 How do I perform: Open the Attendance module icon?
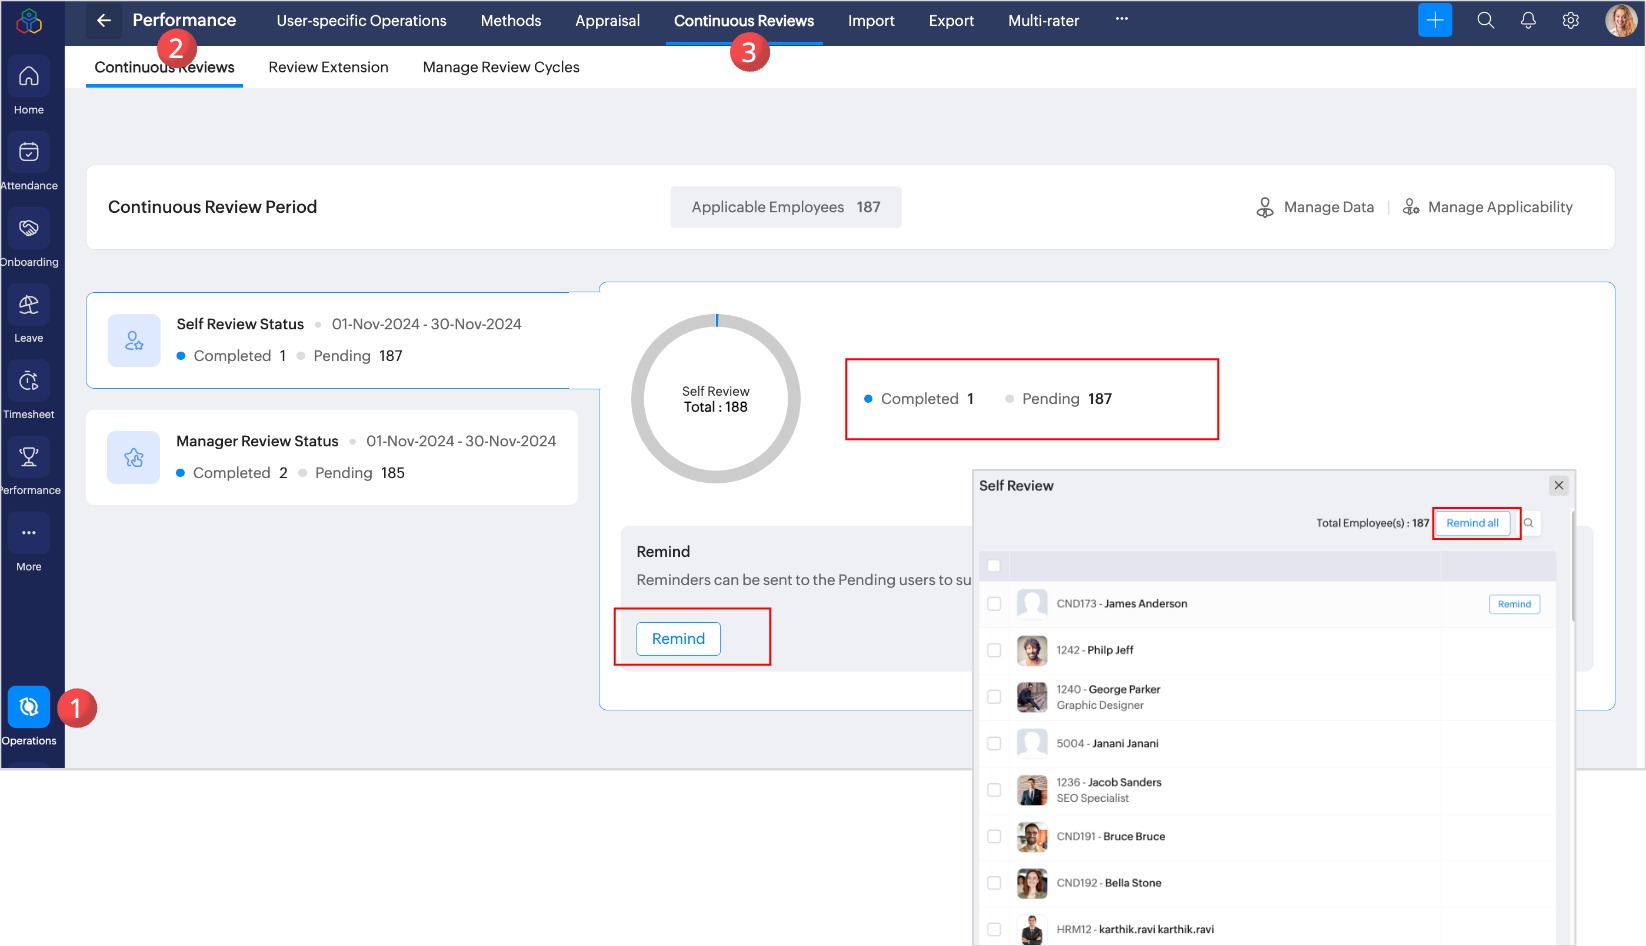coord(29,153)
